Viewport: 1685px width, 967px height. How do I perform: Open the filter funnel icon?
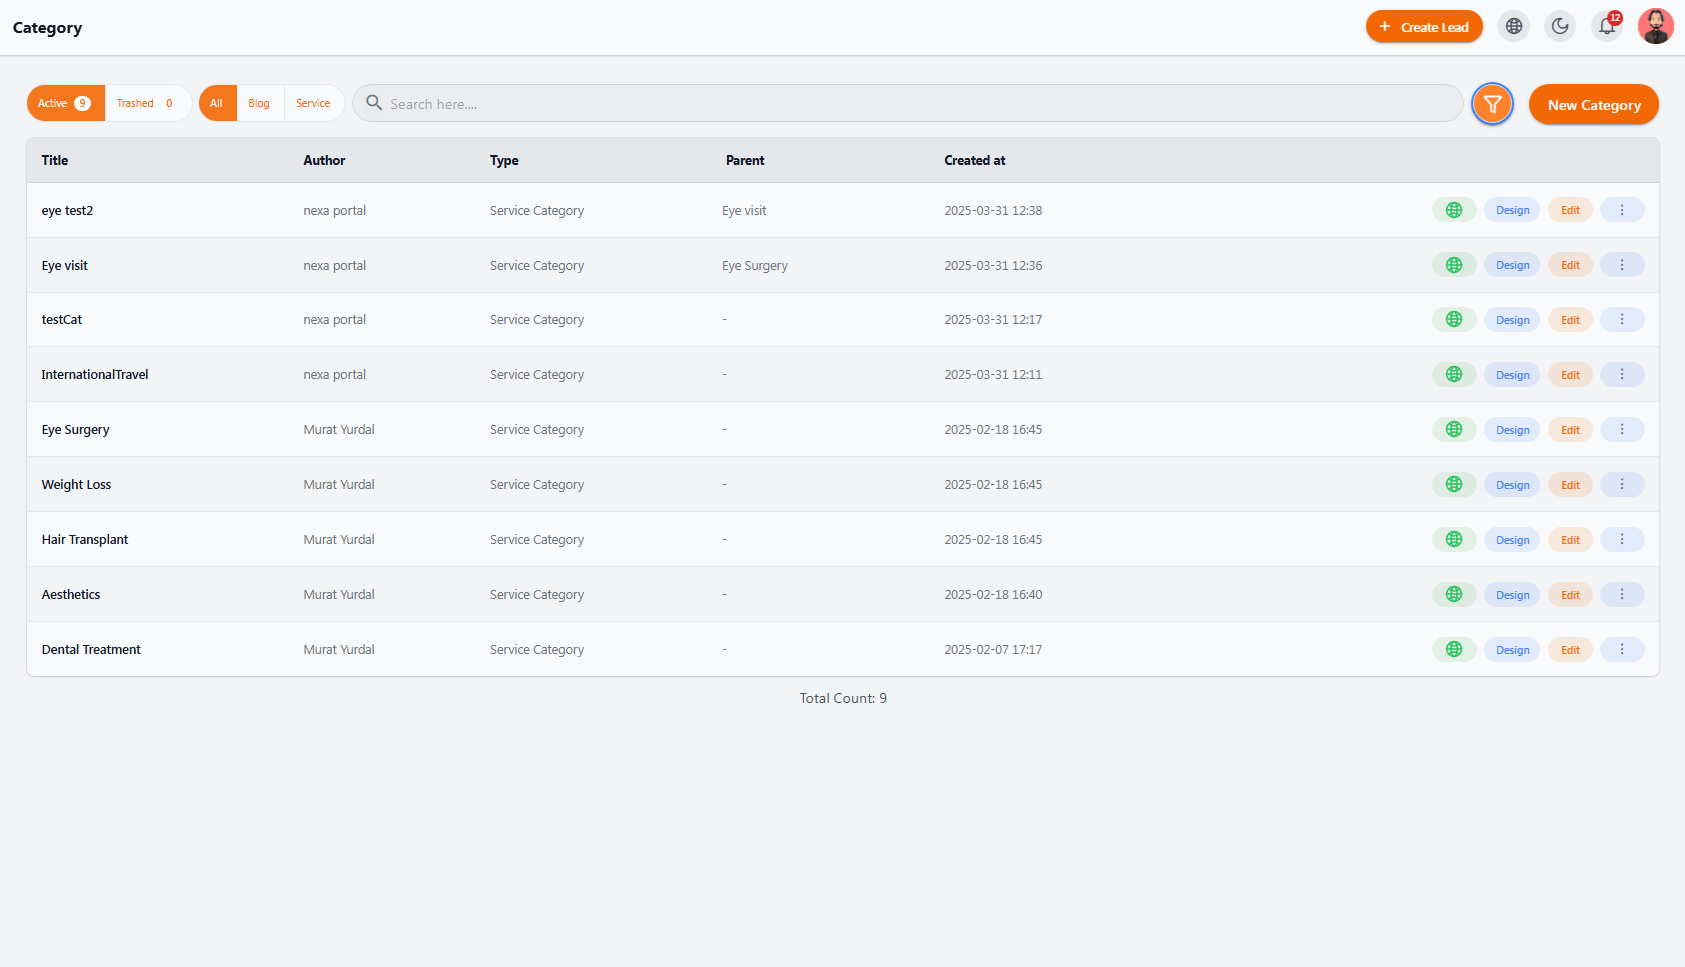pos(1492,104)
